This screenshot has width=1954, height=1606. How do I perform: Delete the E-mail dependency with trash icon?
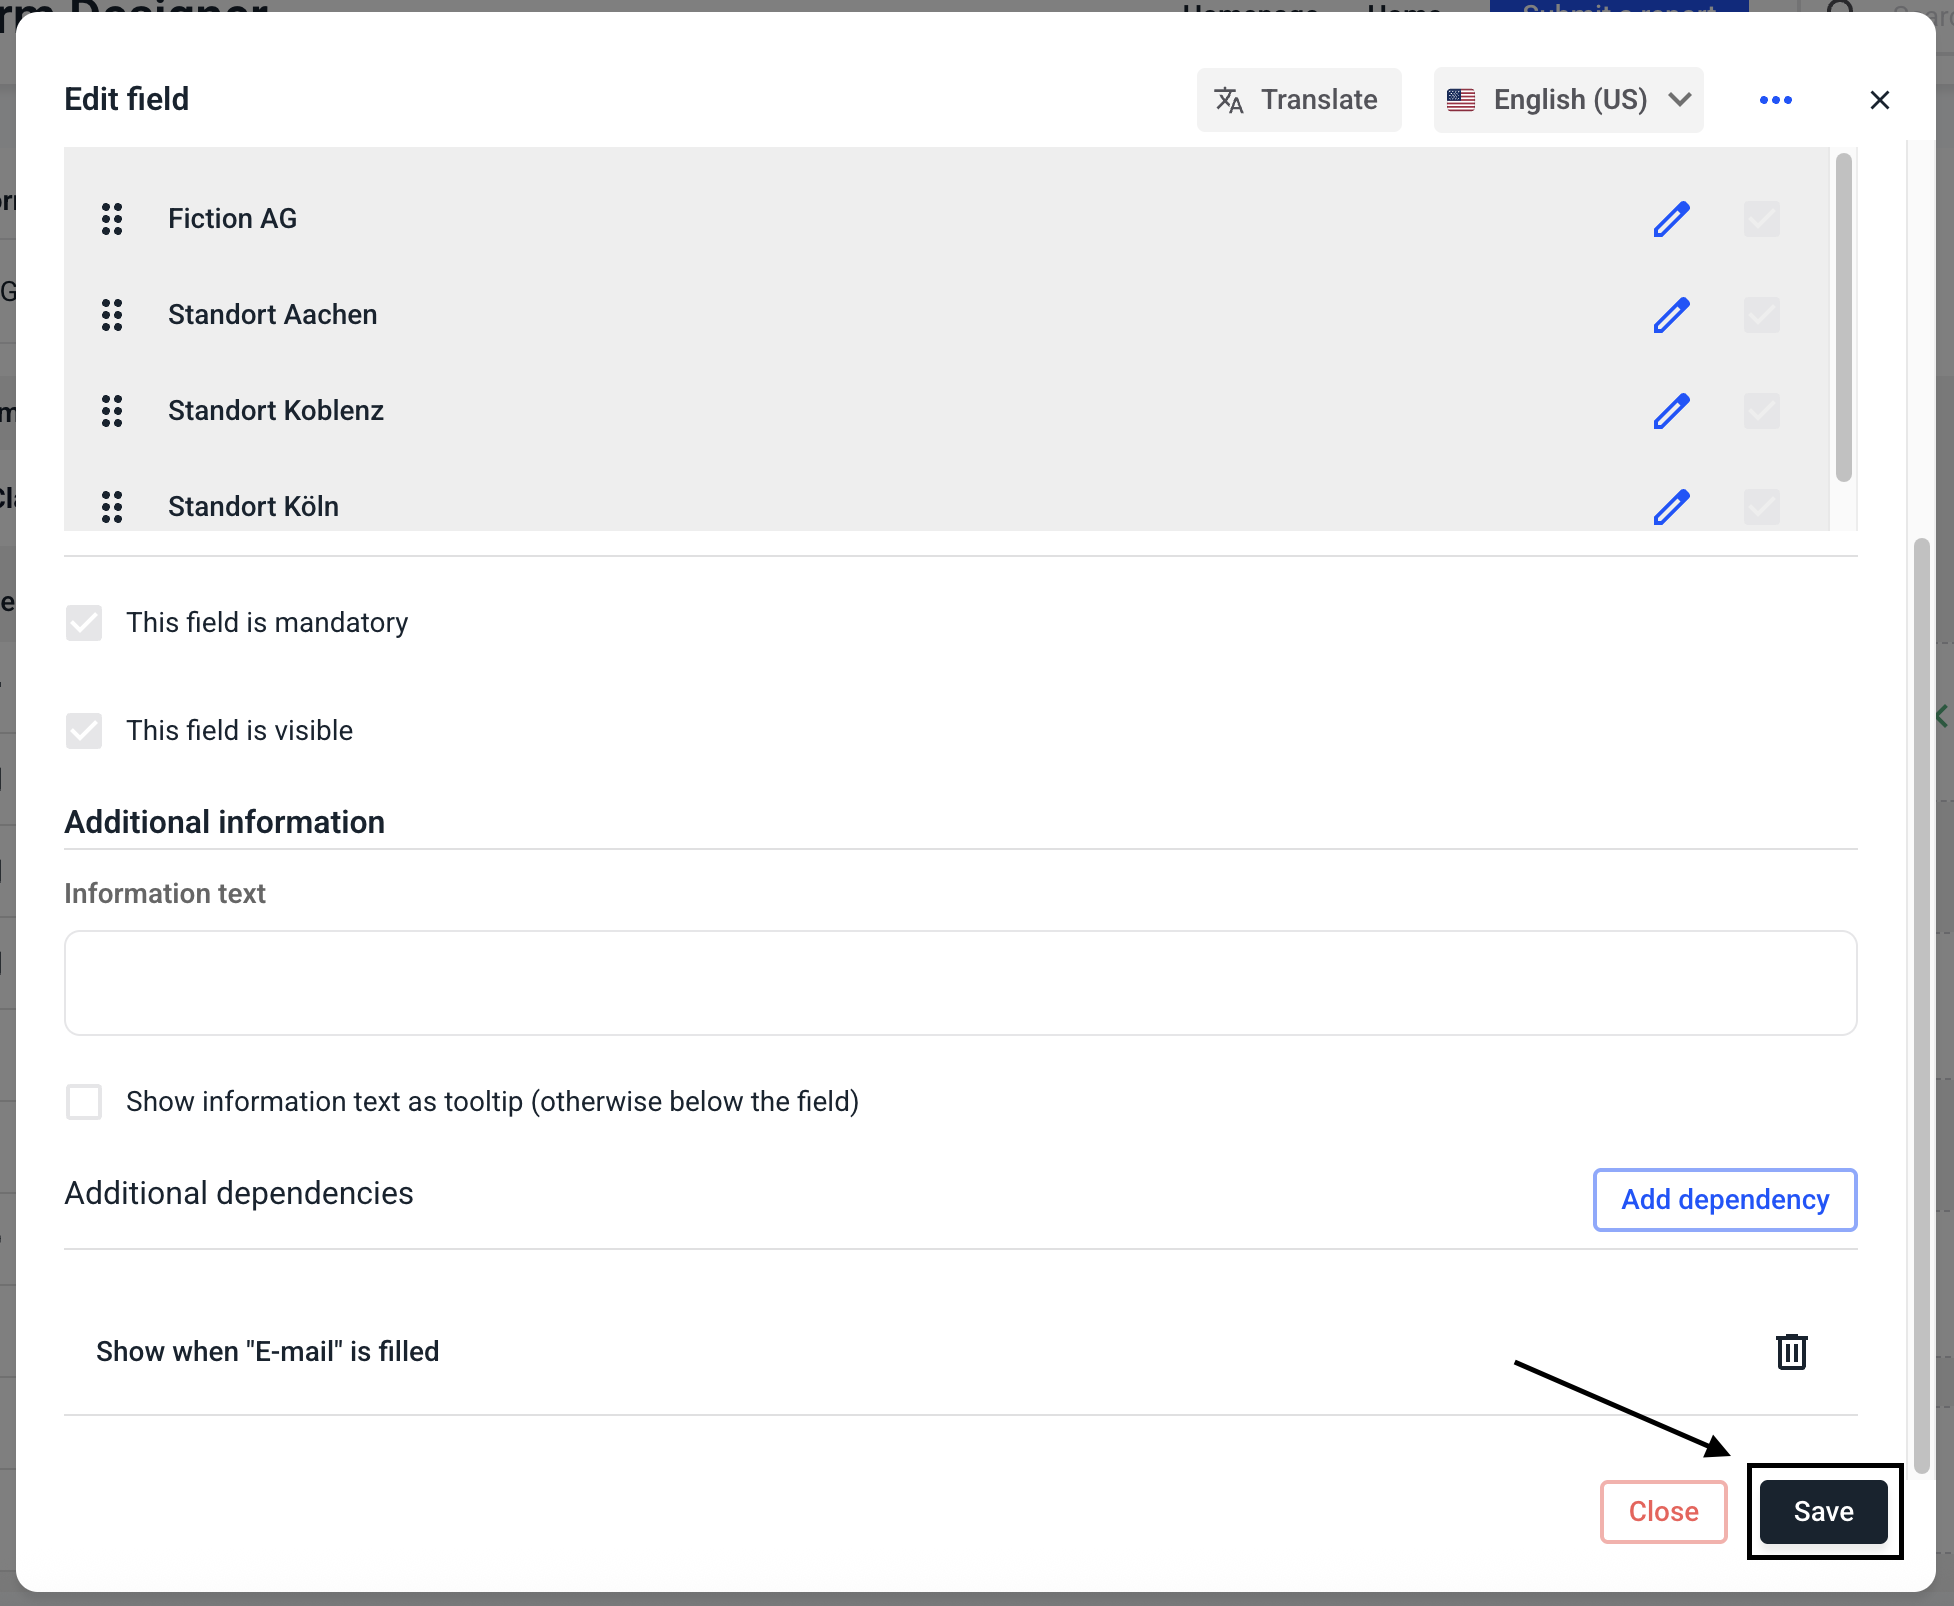click(1791, 1351)
